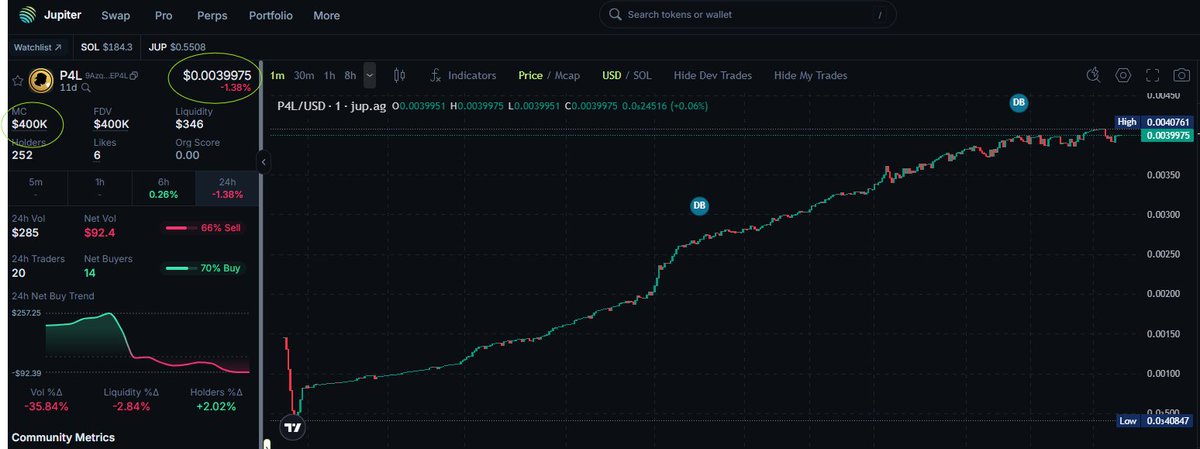Image resolution: width=1200 pixels, height=449 pixels.
Task: Set chart currency to SOL
Action: pyautogui.click(x=643, y=75)
